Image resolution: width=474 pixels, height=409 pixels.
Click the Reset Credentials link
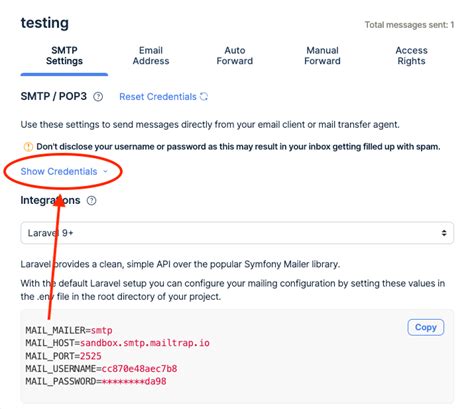tap(158, 97)
